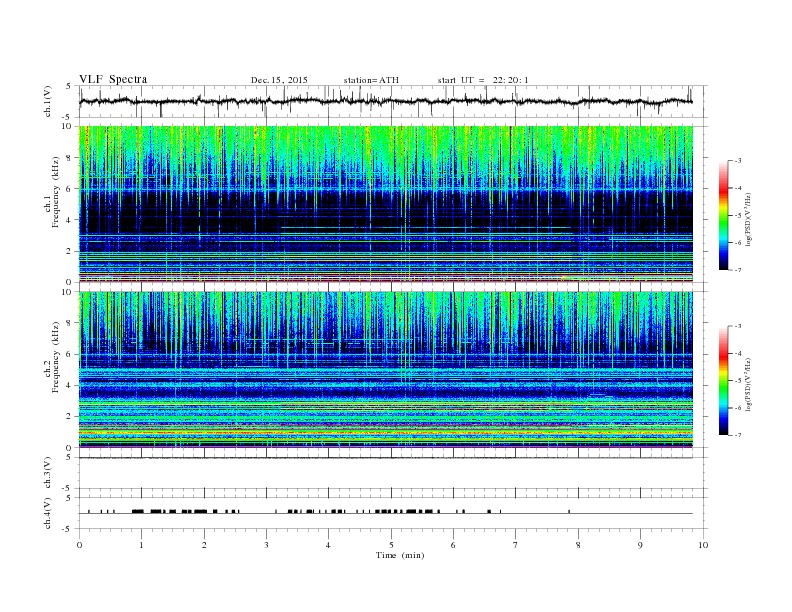
Task: Click the ch.1 "Frequency (kHz)" axis label
Action: [x=56, y=192]
